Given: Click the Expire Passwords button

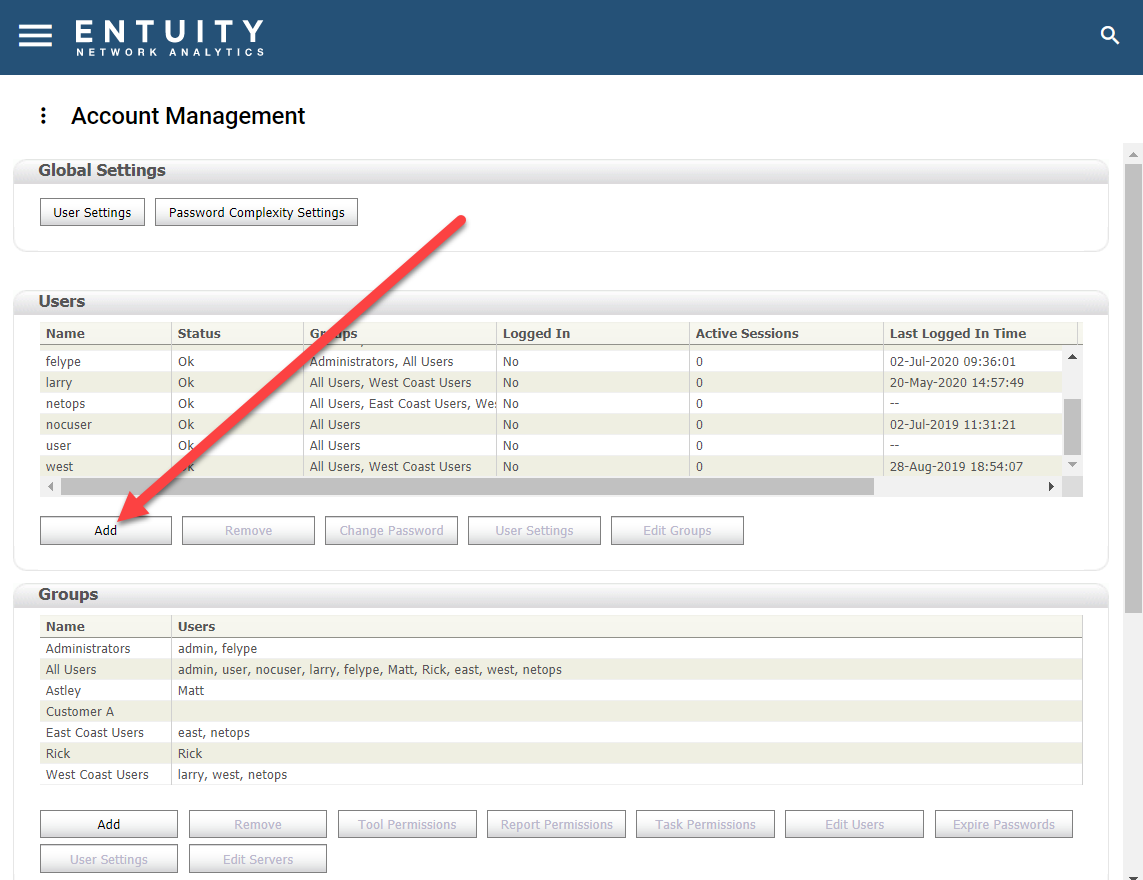Looking at the screenshot, I should coord(1004,824).
